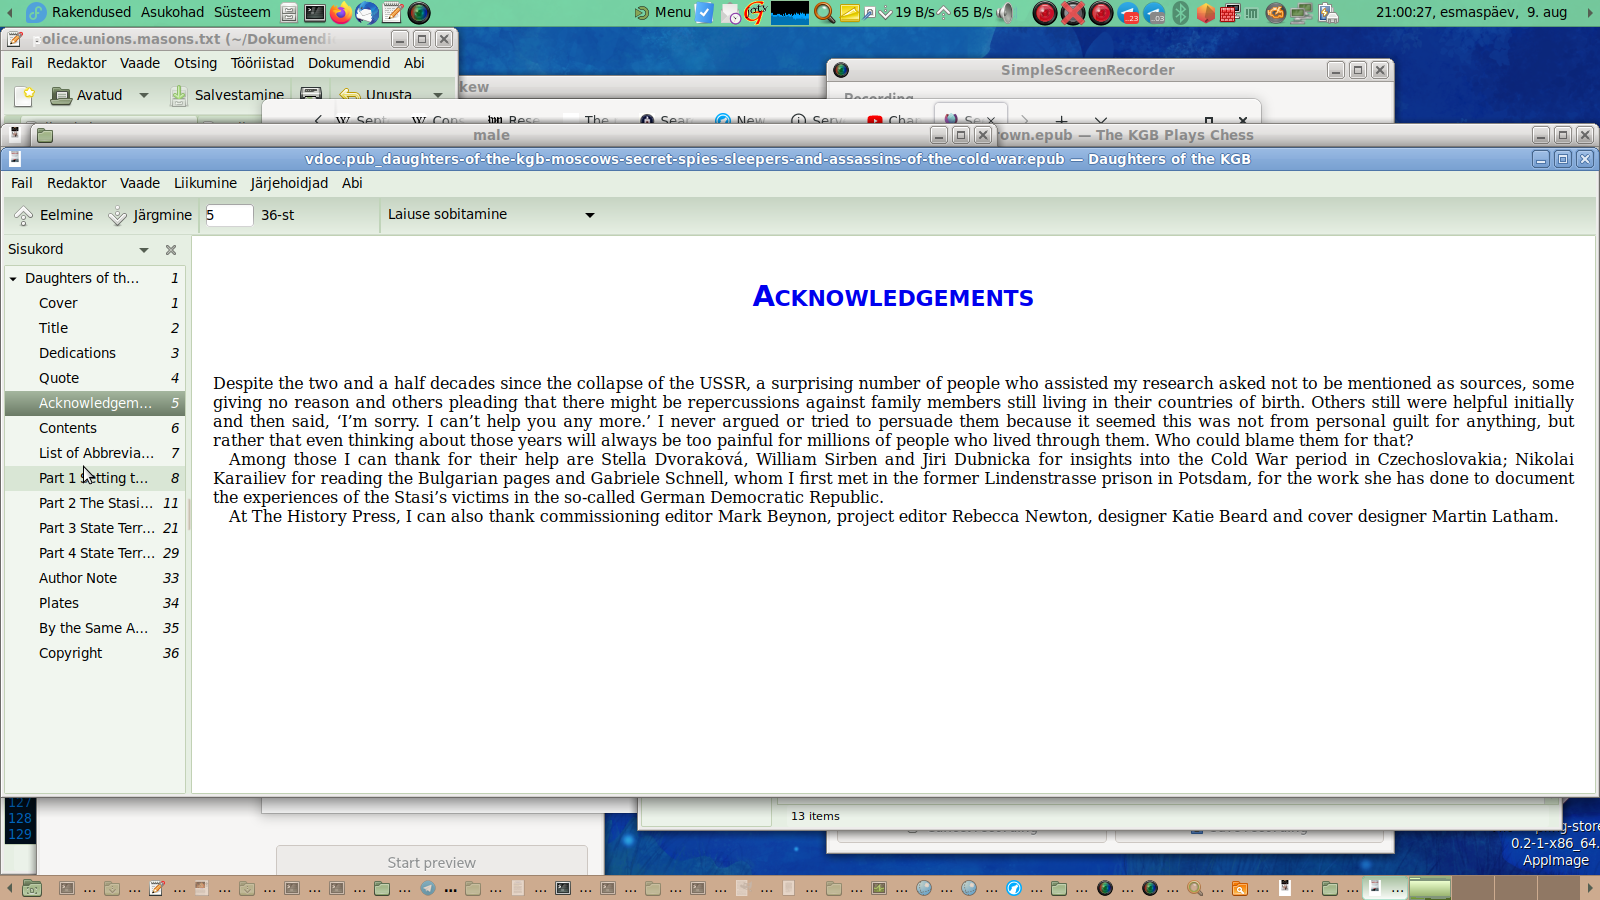Viewport: 1600px width, 900px height.
Task: Click the red-crossed record icon in panel
Action: pyautogui.click(x=1072, y=13)
